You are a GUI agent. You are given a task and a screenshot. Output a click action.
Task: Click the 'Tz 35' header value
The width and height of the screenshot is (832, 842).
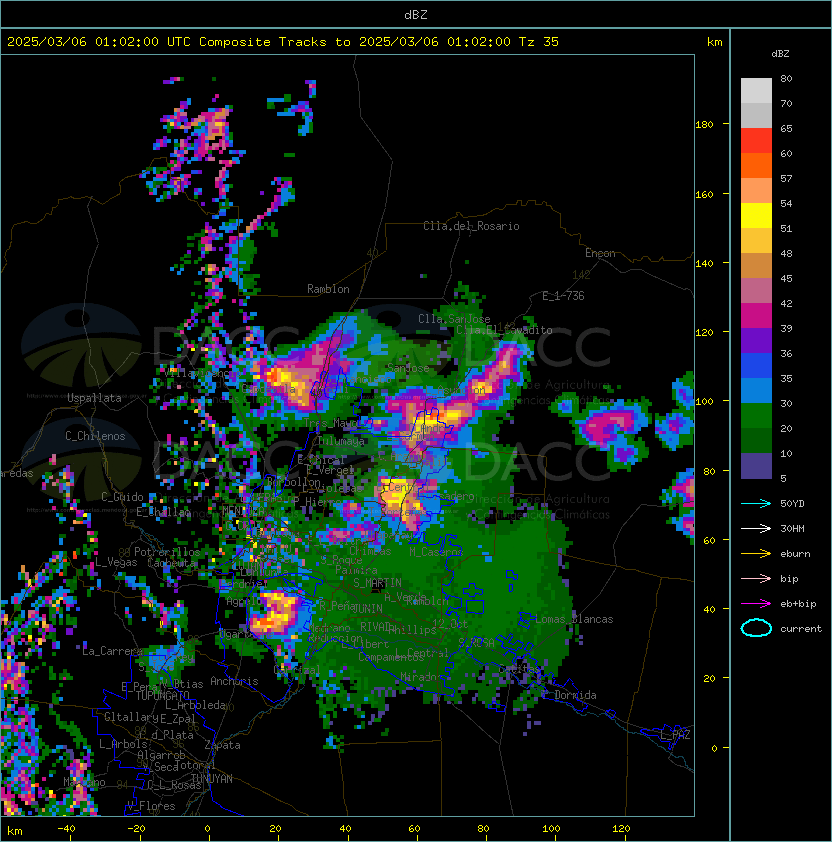(x=539, y=42)
